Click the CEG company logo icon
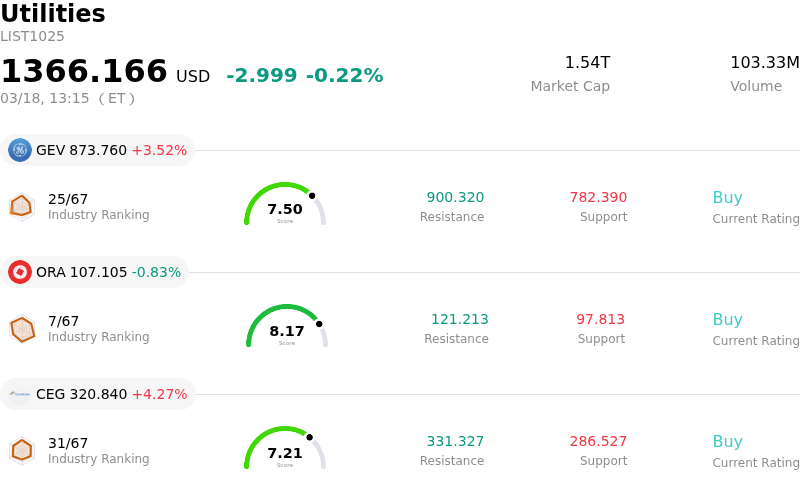This screenshot has width=800, height=488. (x=20, y=394)
